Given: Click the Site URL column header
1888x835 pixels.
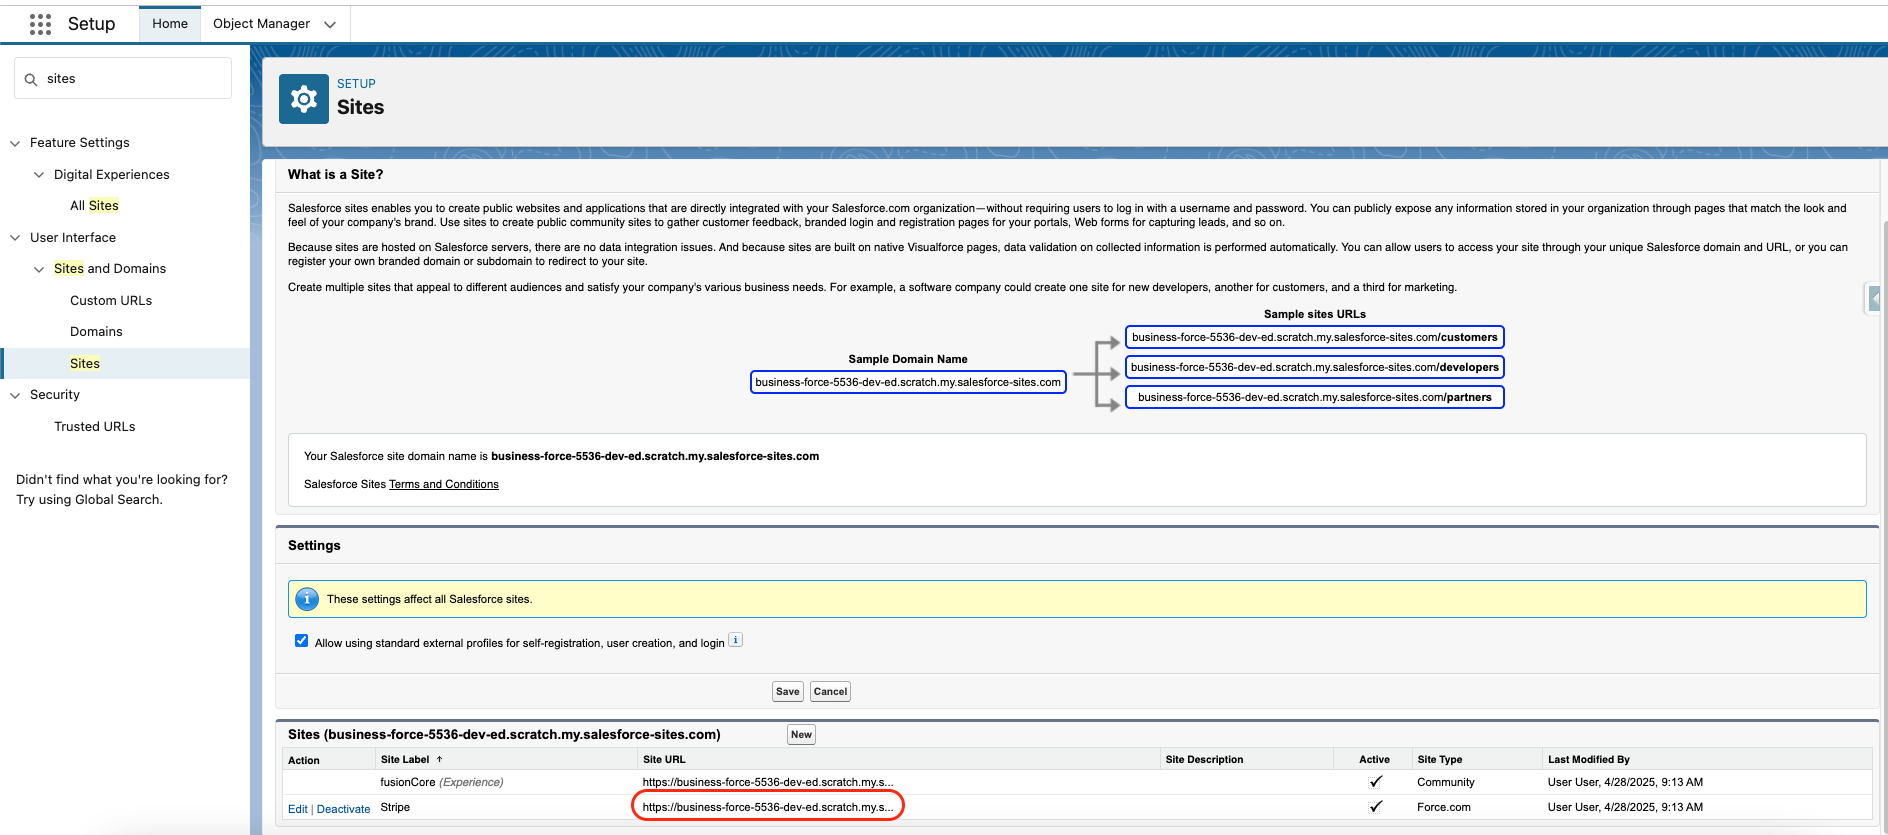Looking at the screenshot, I should [664, 760].
